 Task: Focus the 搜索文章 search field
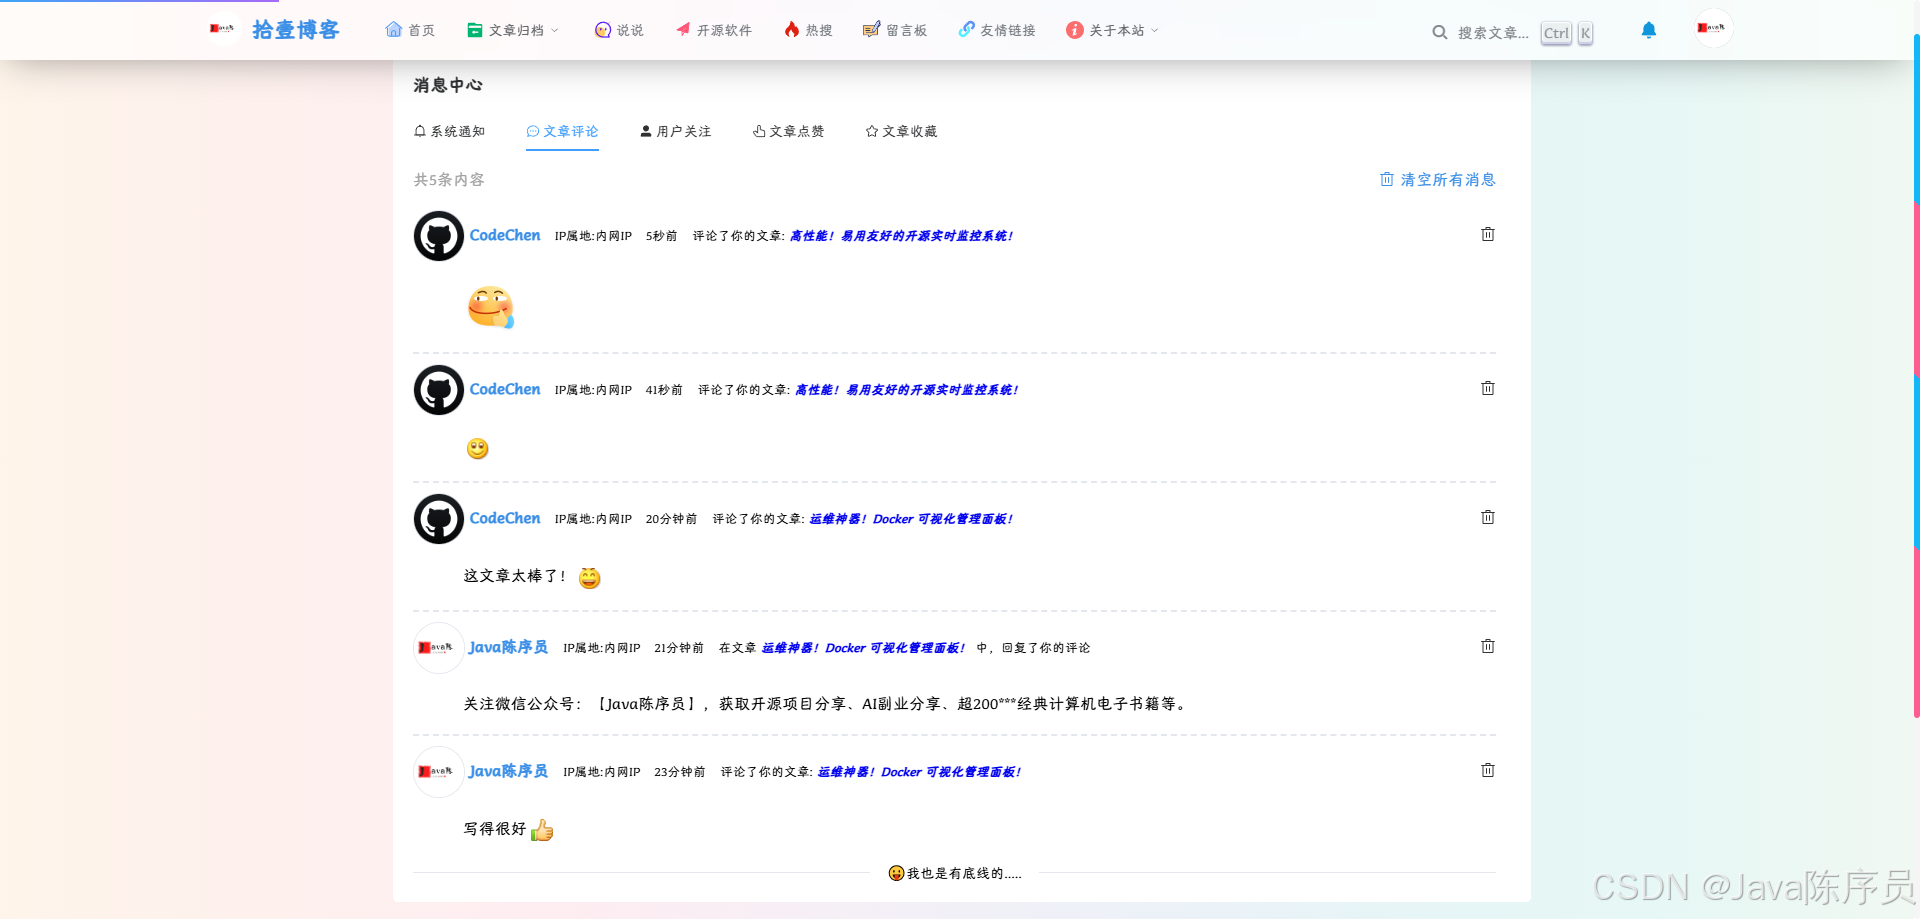click(1493, 33)
